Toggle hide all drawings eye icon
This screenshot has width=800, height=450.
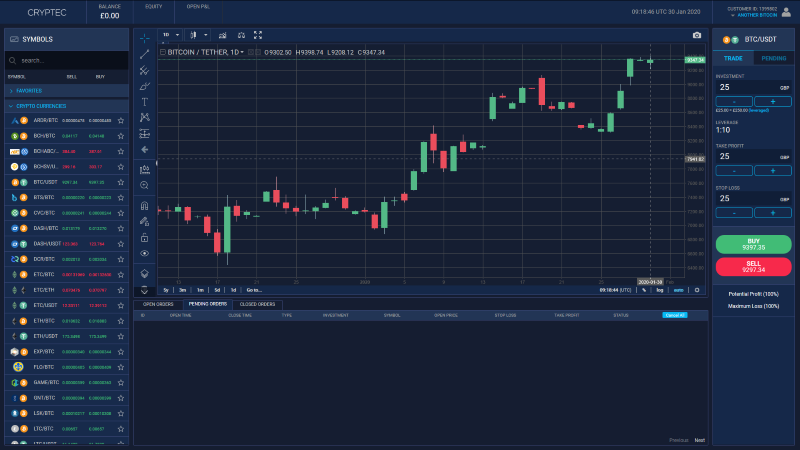pos(145,253)
